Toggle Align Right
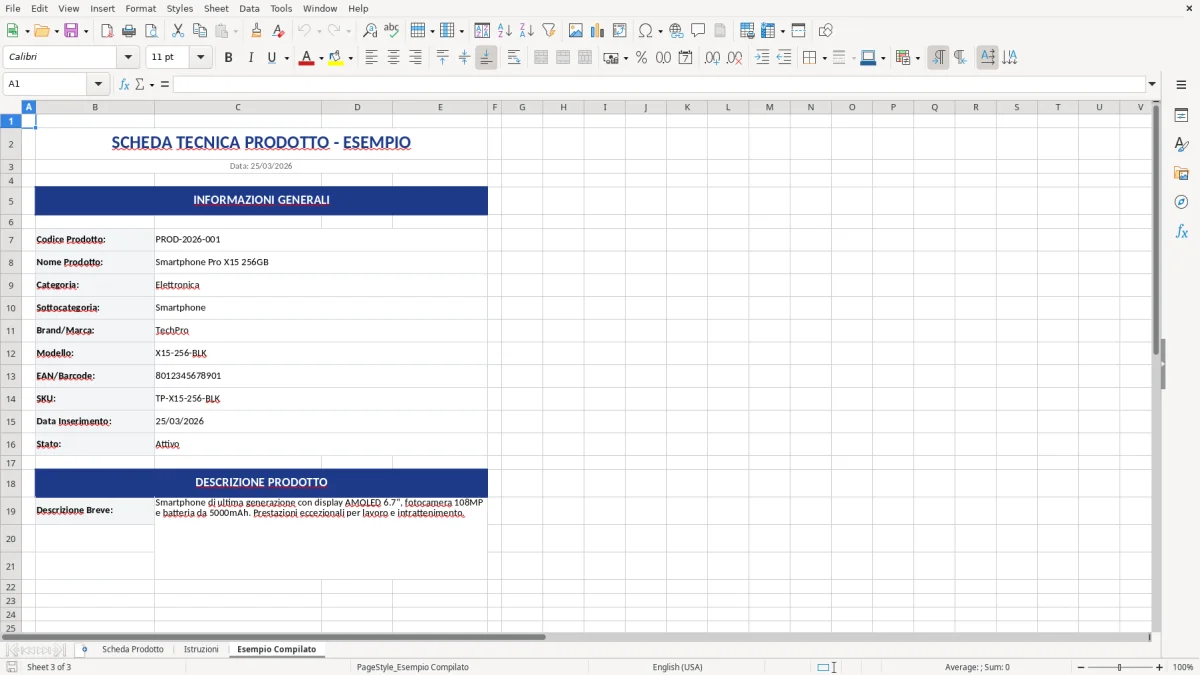The image size is (1200, 675). (x=415, y=58)
